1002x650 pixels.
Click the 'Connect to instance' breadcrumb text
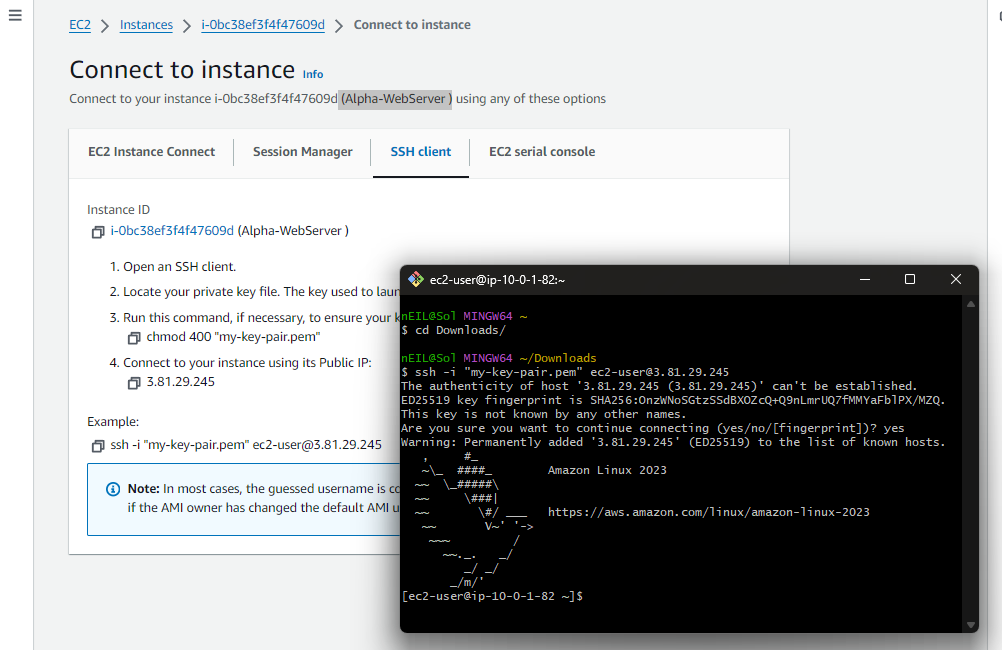[412, 25]
